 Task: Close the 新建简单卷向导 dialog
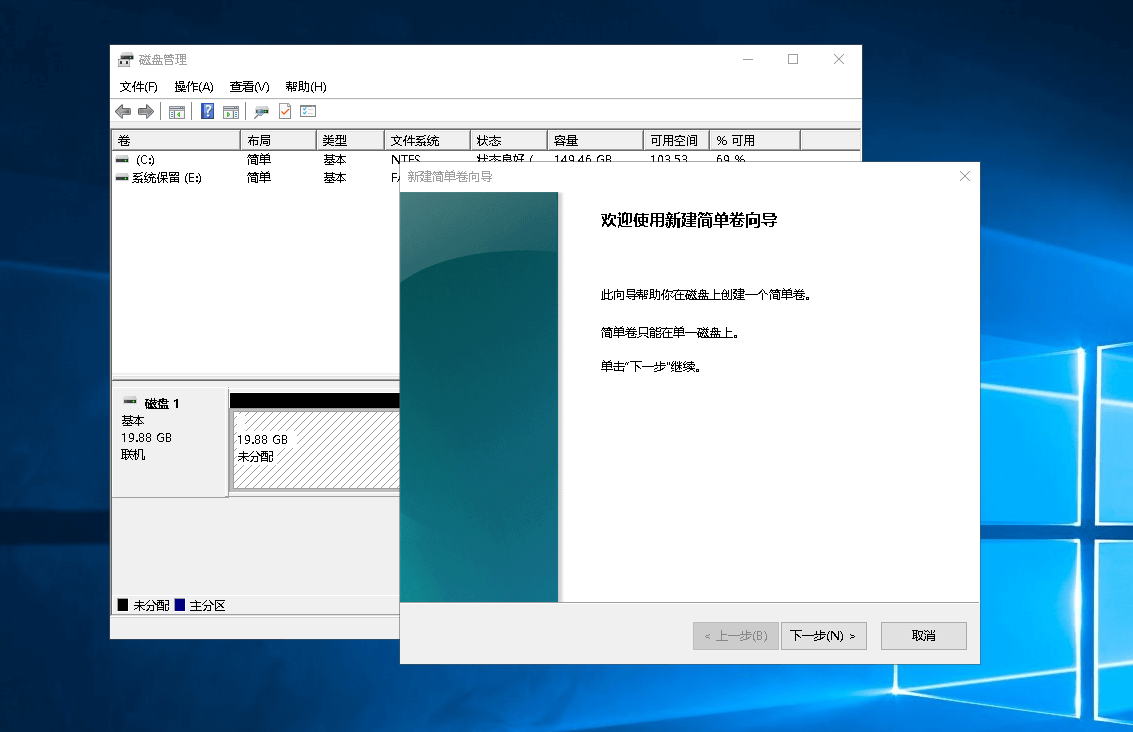tap(964, 176)
